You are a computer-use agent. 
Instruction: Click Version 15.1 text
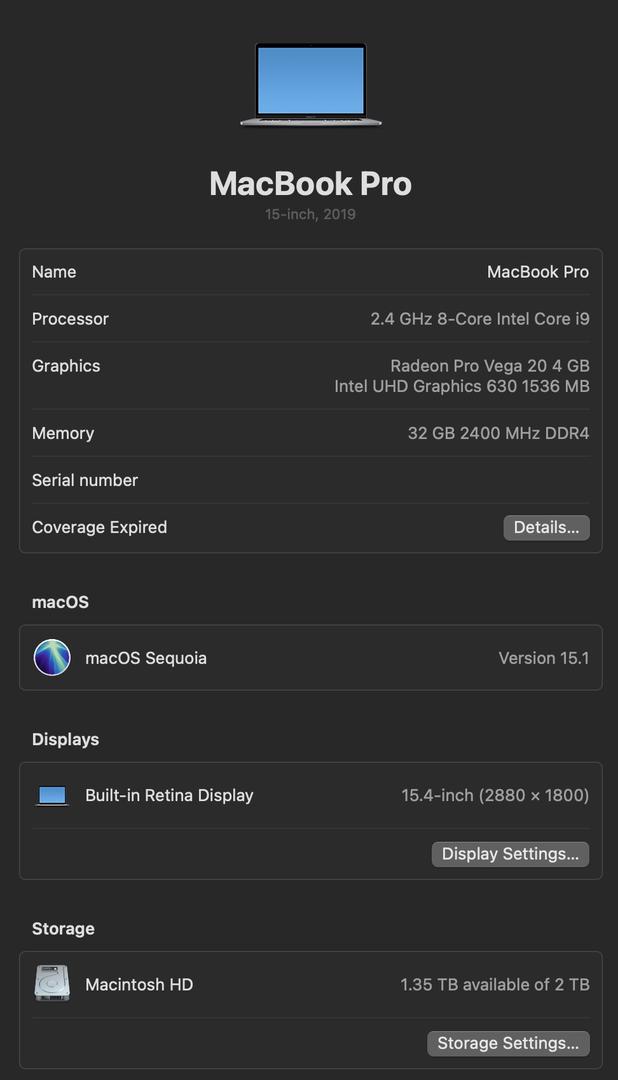(544, 658)
